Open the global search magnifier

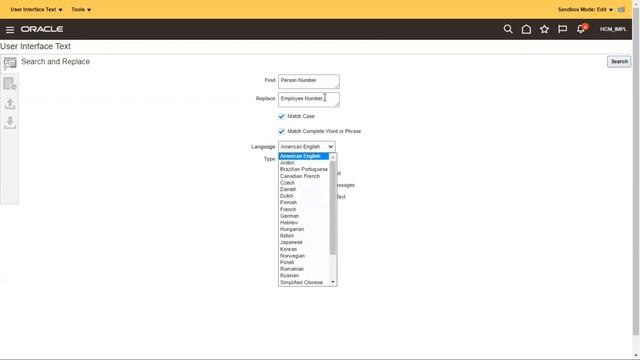tap(508, 29)
